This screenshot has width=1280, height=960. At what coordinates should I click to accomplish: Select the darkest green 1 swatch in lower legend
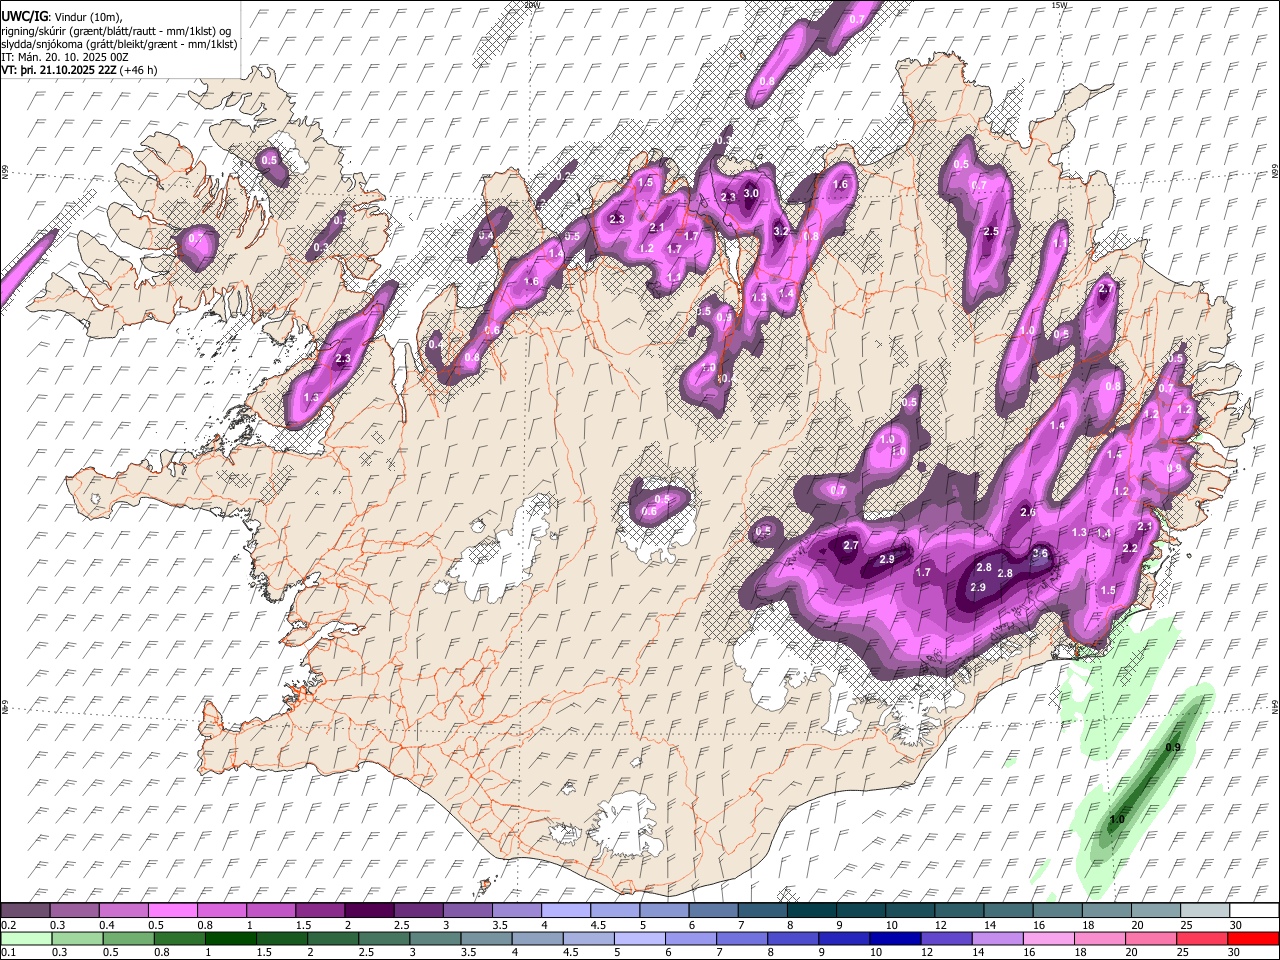click(229, 938)
